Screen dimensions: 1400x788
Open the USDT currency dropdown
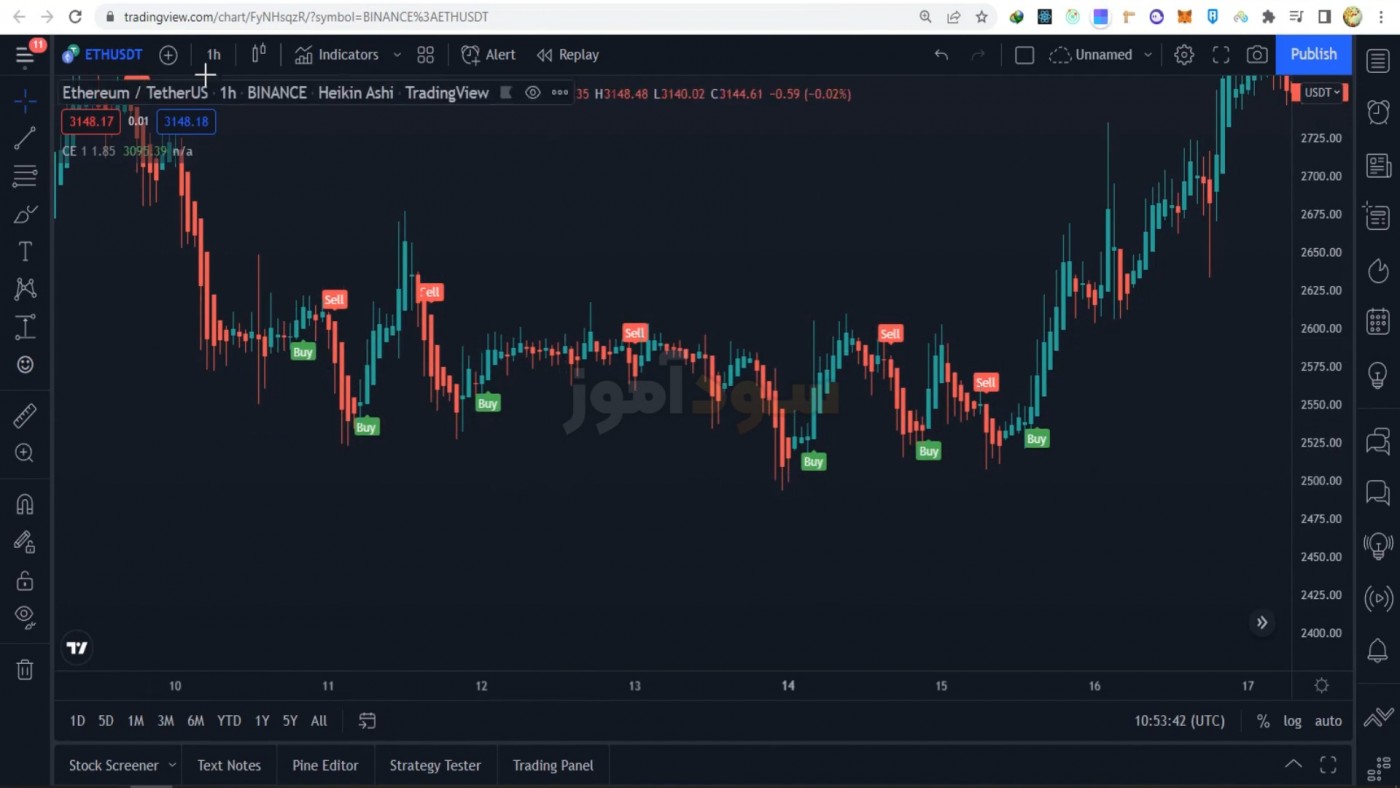[x=1322, y=93]
